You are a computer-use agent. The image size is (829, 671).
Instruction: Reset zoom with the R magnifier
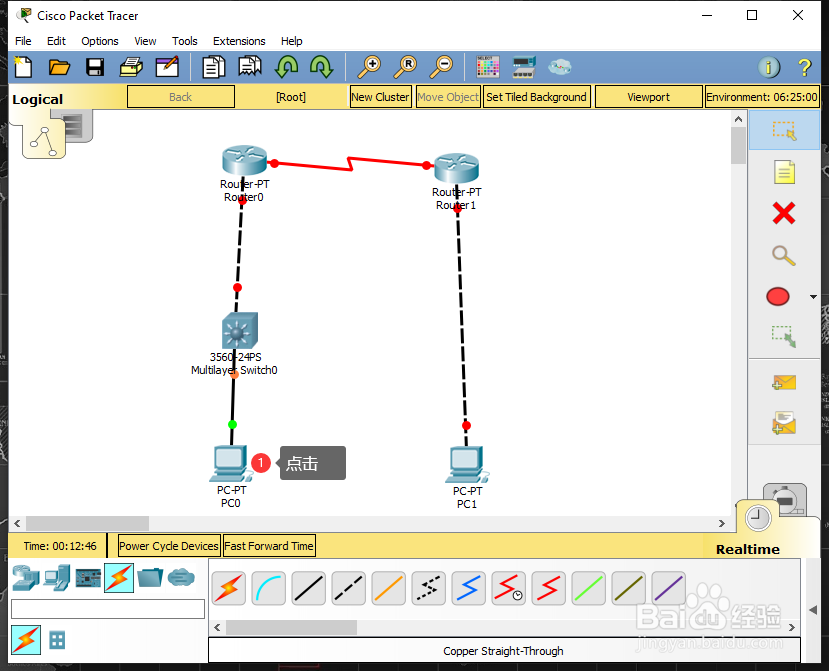[405, 67]
